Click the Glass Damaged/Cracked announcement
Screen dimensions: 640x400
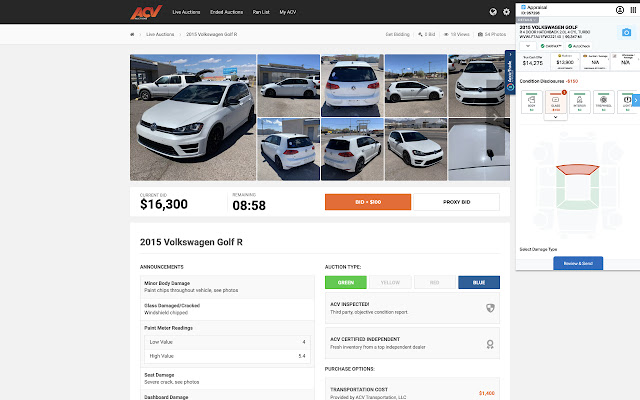(x=227, y=309)
